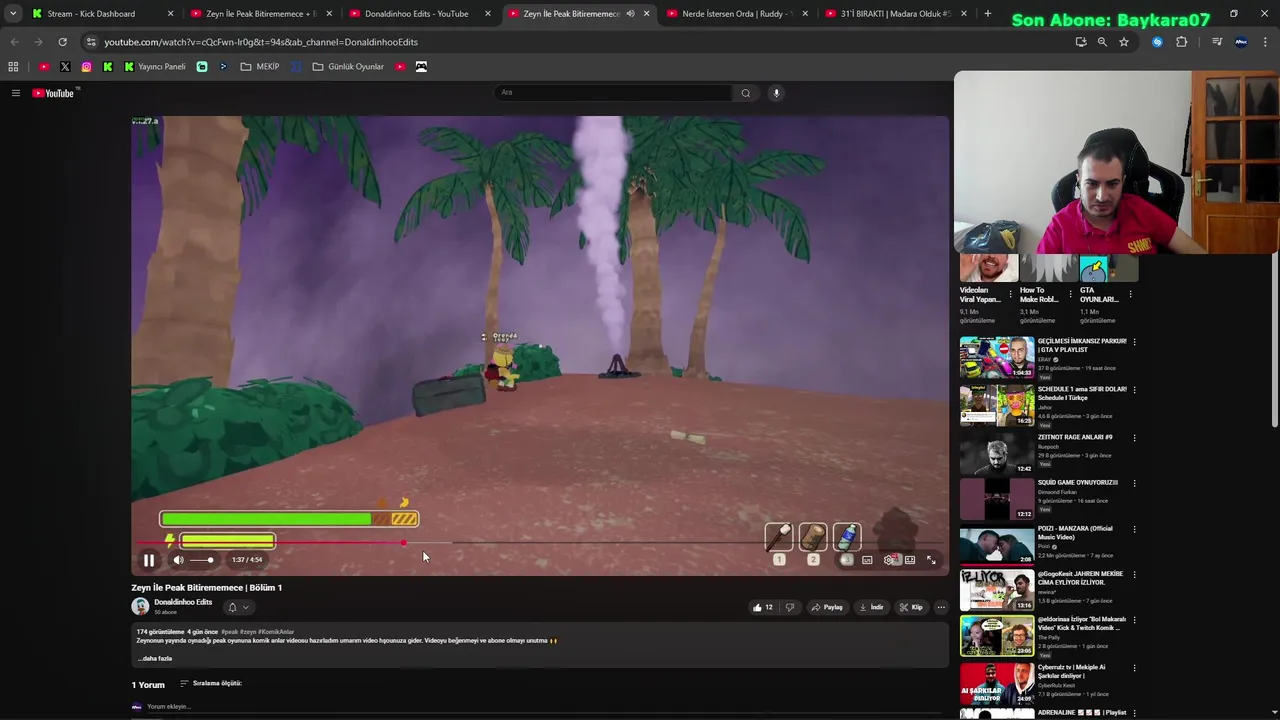Screen dimensions: 1280x720
Task: Open more actions menu under video
Action: [941, 607]
